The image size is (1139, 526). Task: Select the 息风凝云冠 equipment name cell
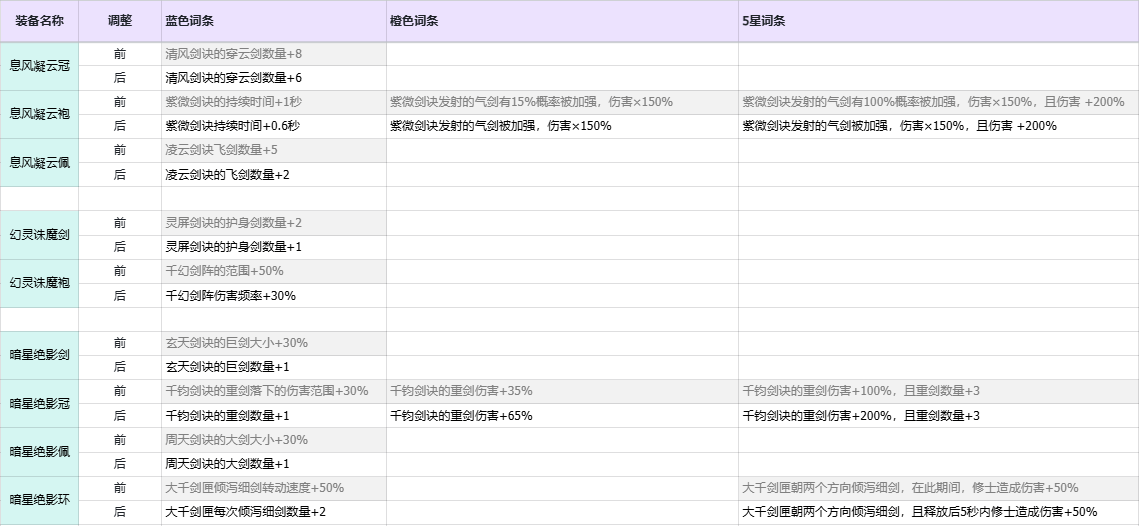pos(40,65)
